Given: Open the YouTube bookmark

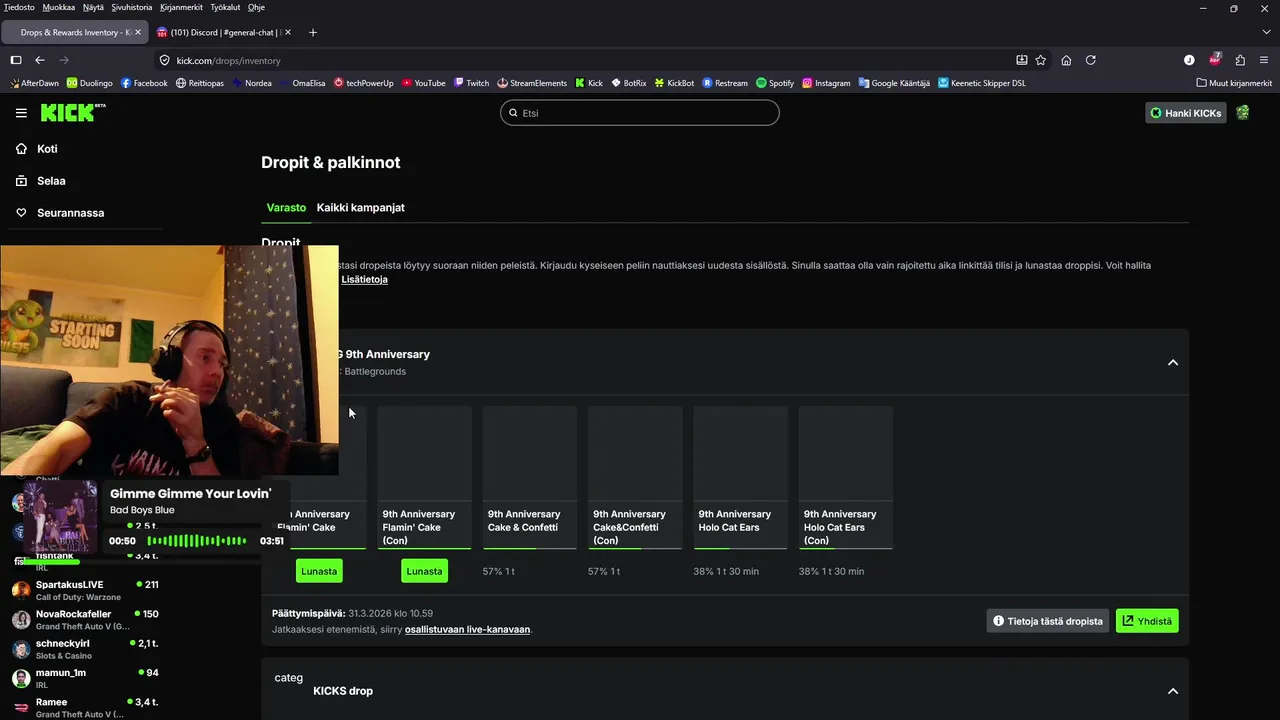Looking at the screenshot, I should pyautogui.click(x=424, y=83).
